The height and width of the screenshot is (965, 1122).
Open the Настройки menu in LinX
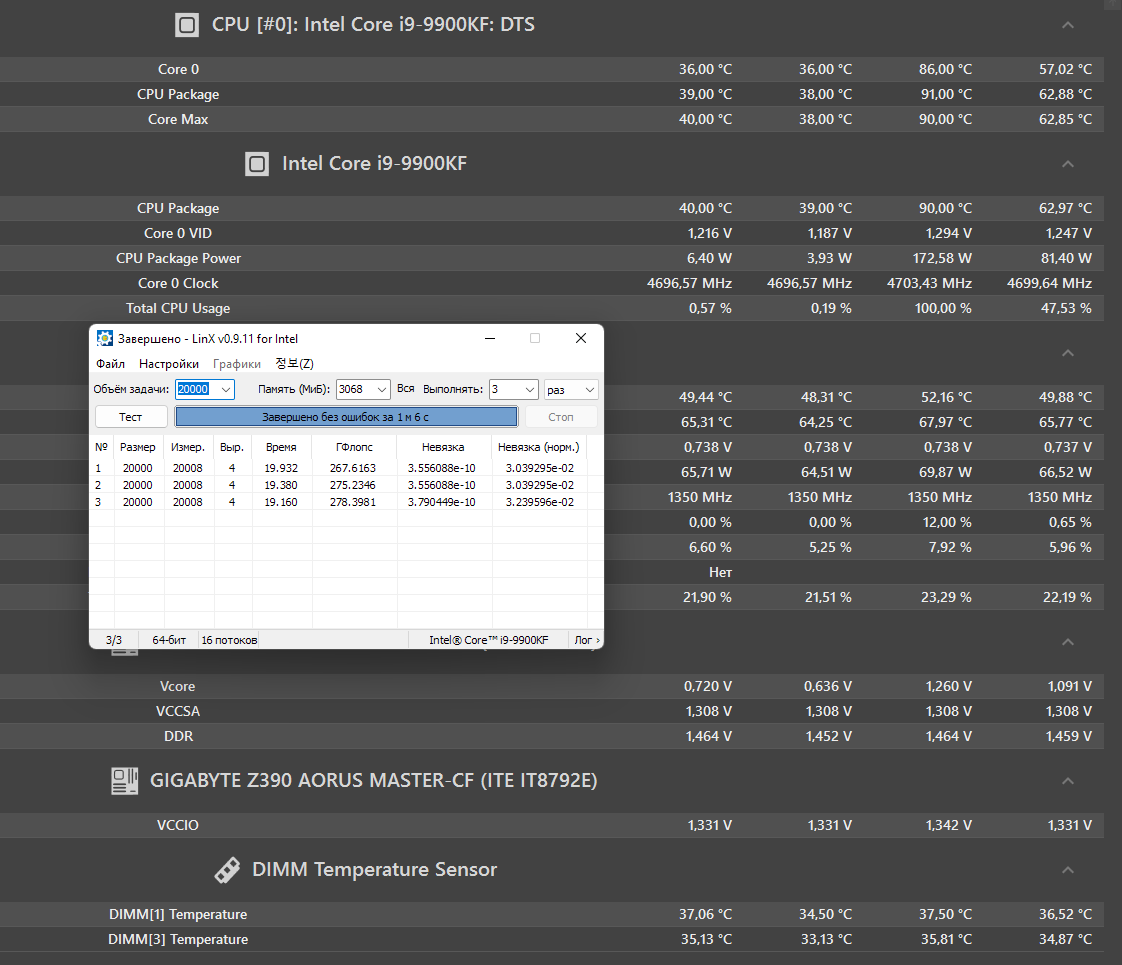click(169, 363)
